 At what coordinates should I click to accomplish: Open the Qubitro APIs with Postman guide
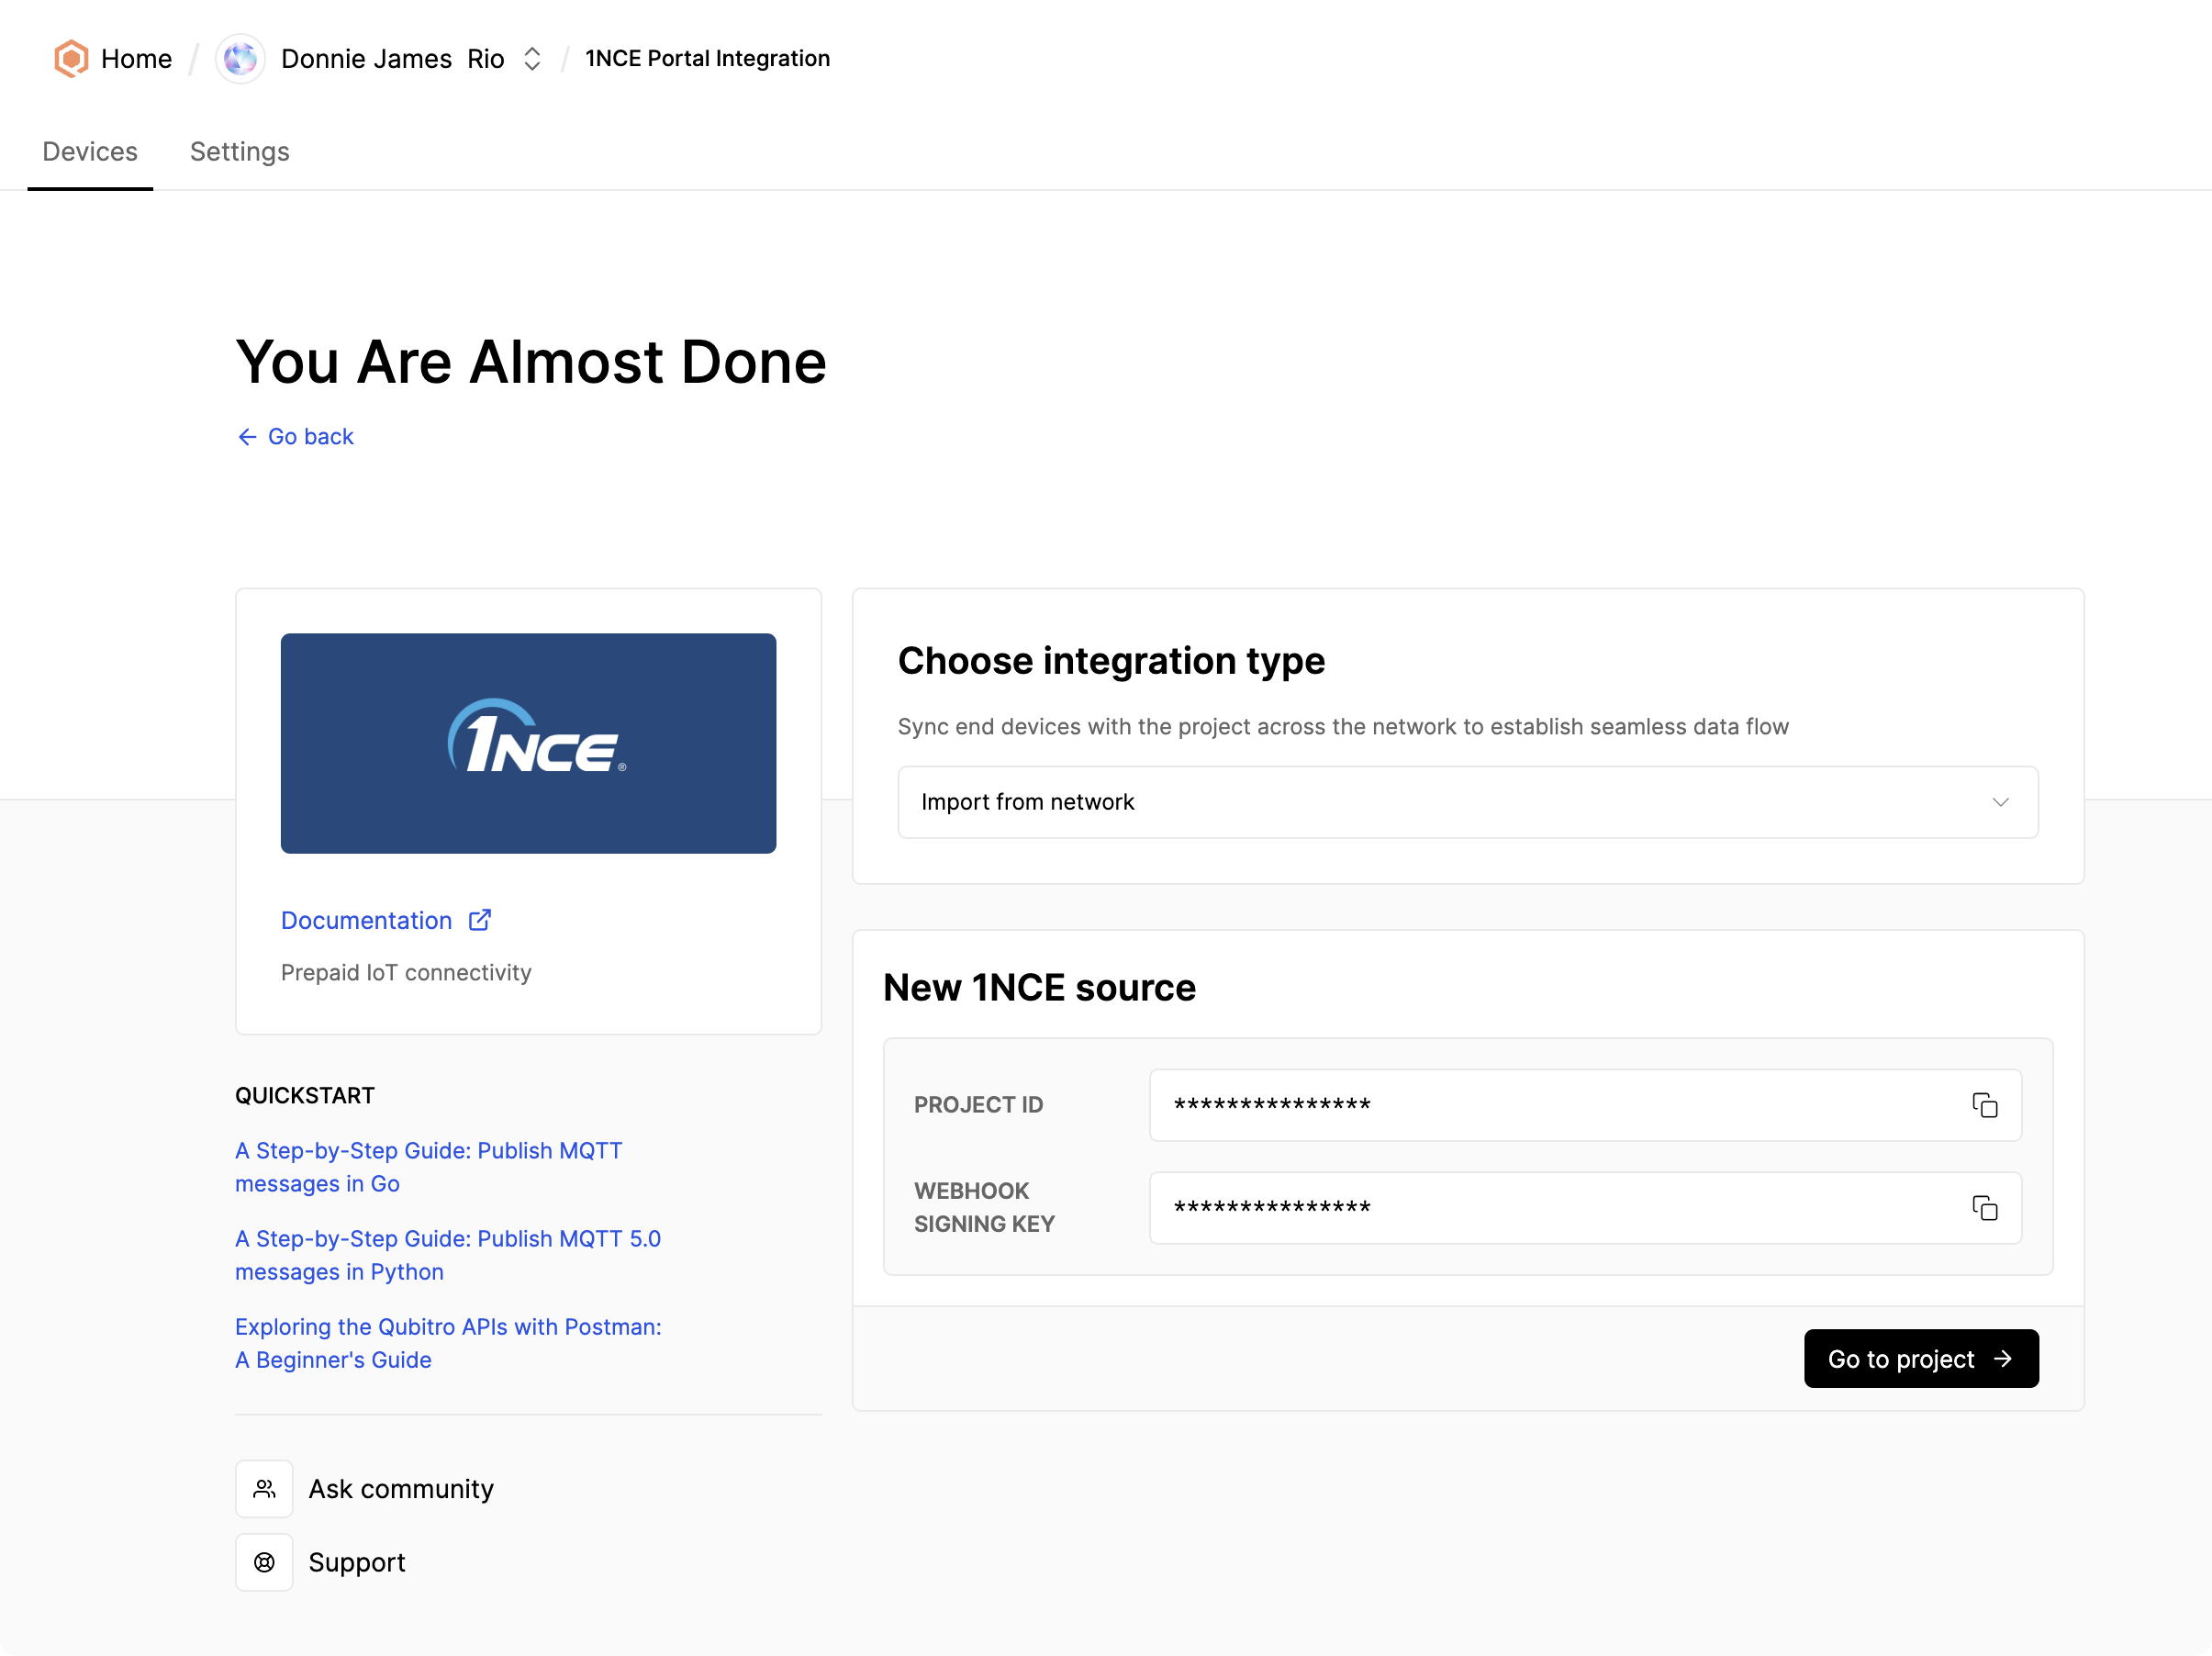(448, 1343)
